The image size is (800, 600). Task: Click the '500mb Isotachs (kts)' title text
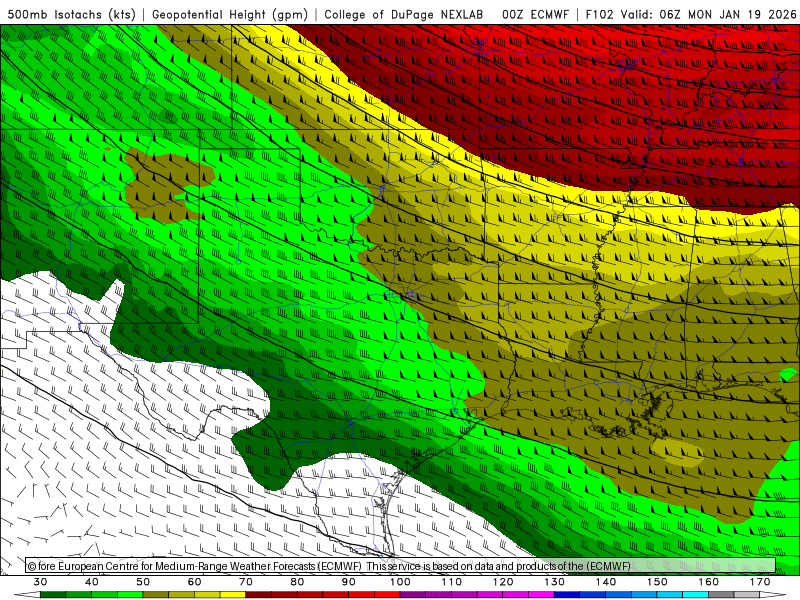pyautogui.click(x=72, y=14)
